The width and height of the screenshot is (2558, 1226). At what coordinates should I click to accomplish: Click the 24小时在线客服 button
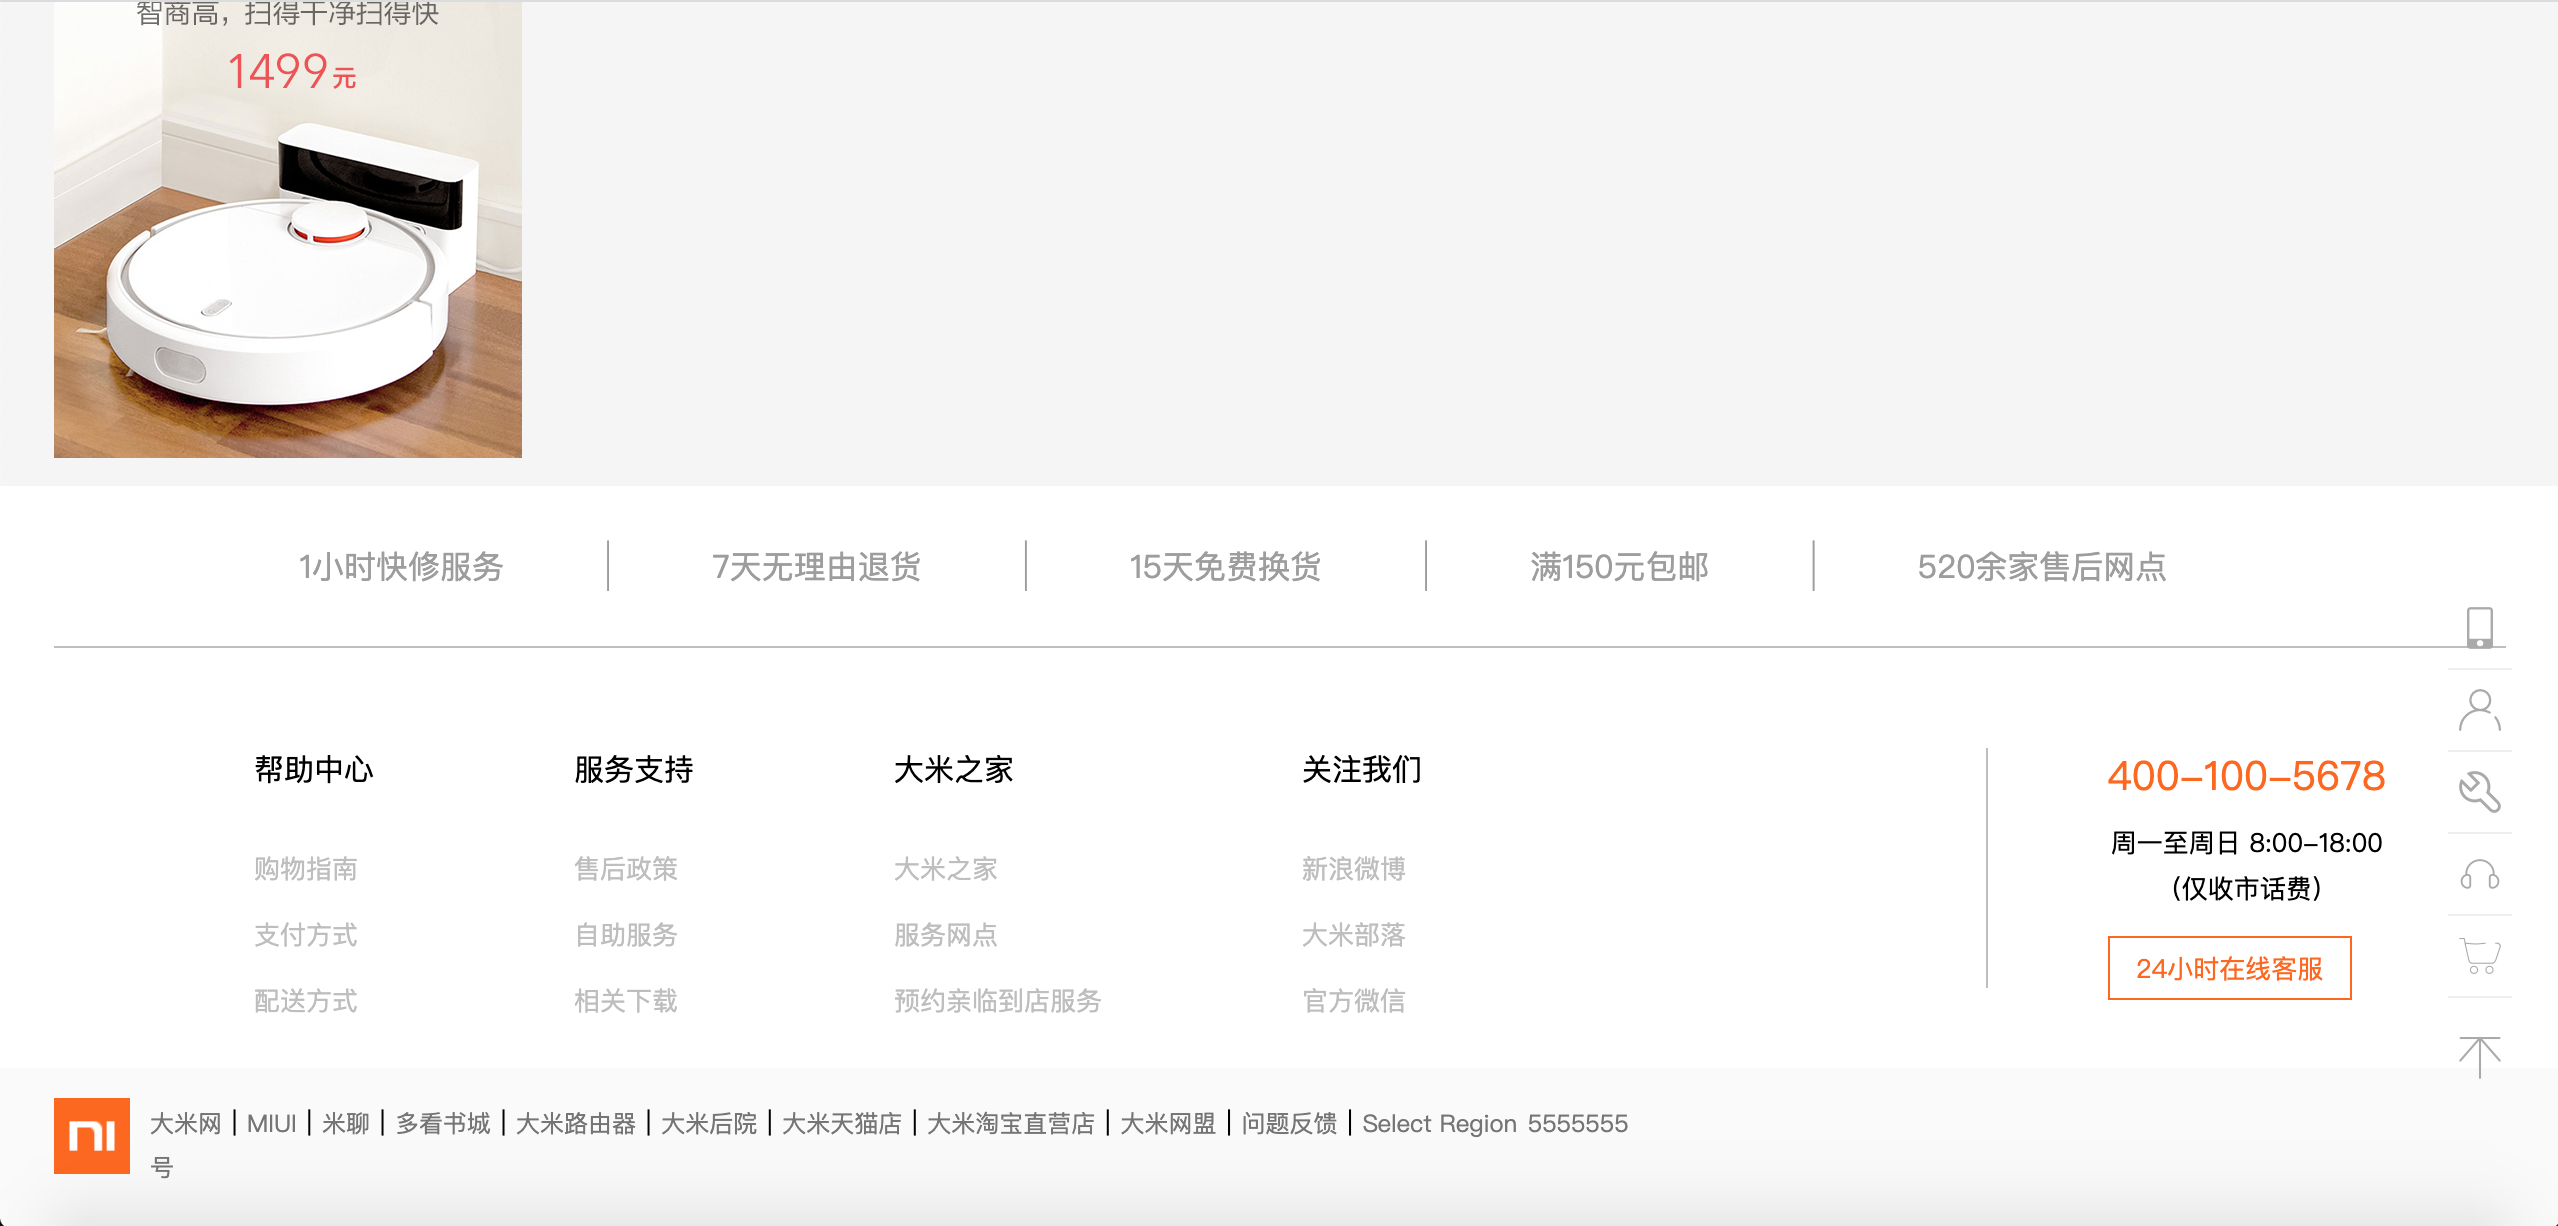click(x=2229, y=968)
